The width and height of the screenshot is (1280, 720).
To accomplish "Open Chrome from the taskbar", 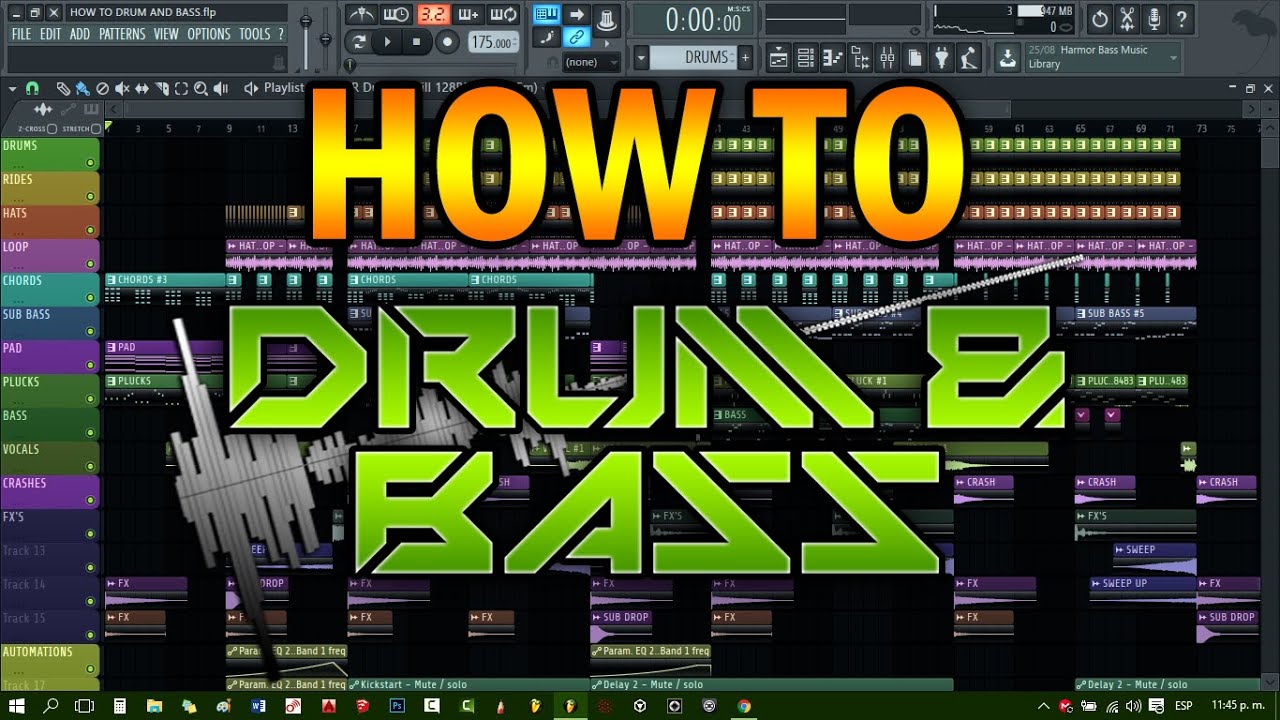I will point(744,706).
